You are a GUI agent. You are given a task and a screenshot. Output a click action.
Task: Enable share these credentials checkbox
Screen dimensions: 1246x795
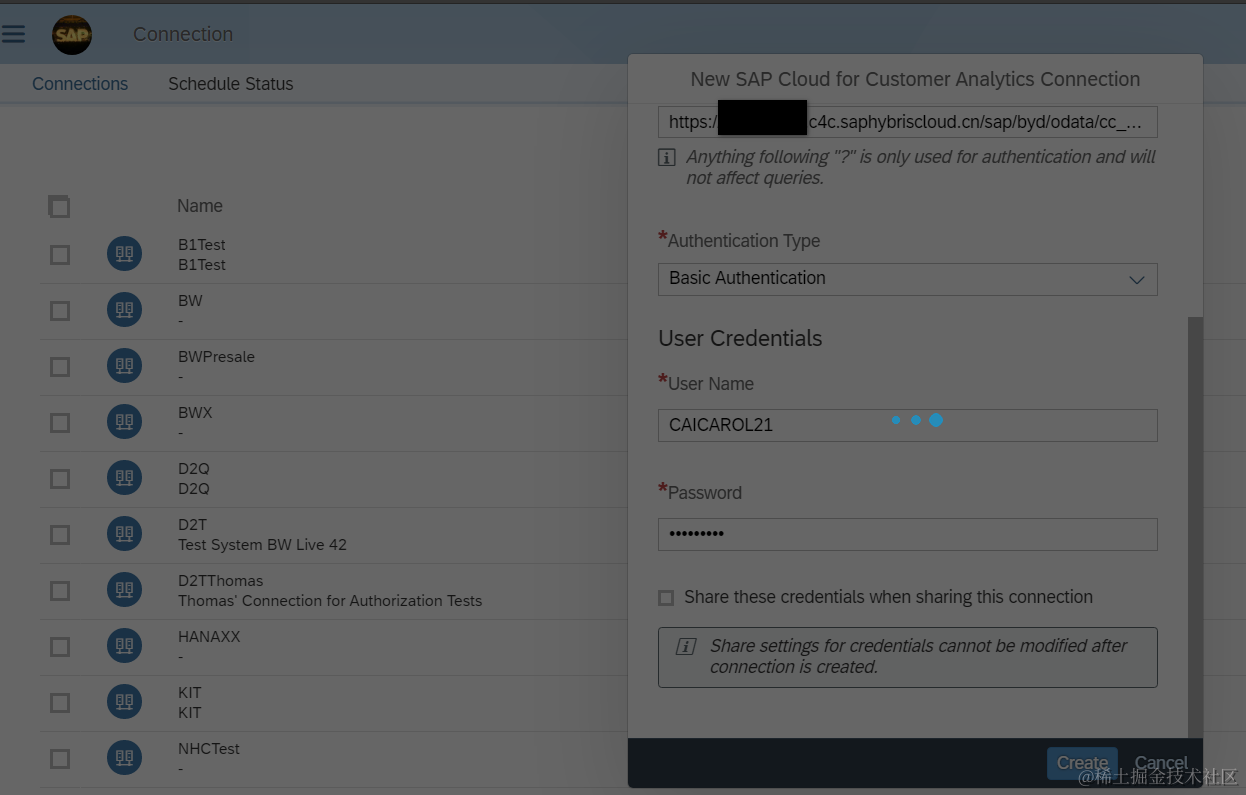pyautogui.click(x=666, y=598)
